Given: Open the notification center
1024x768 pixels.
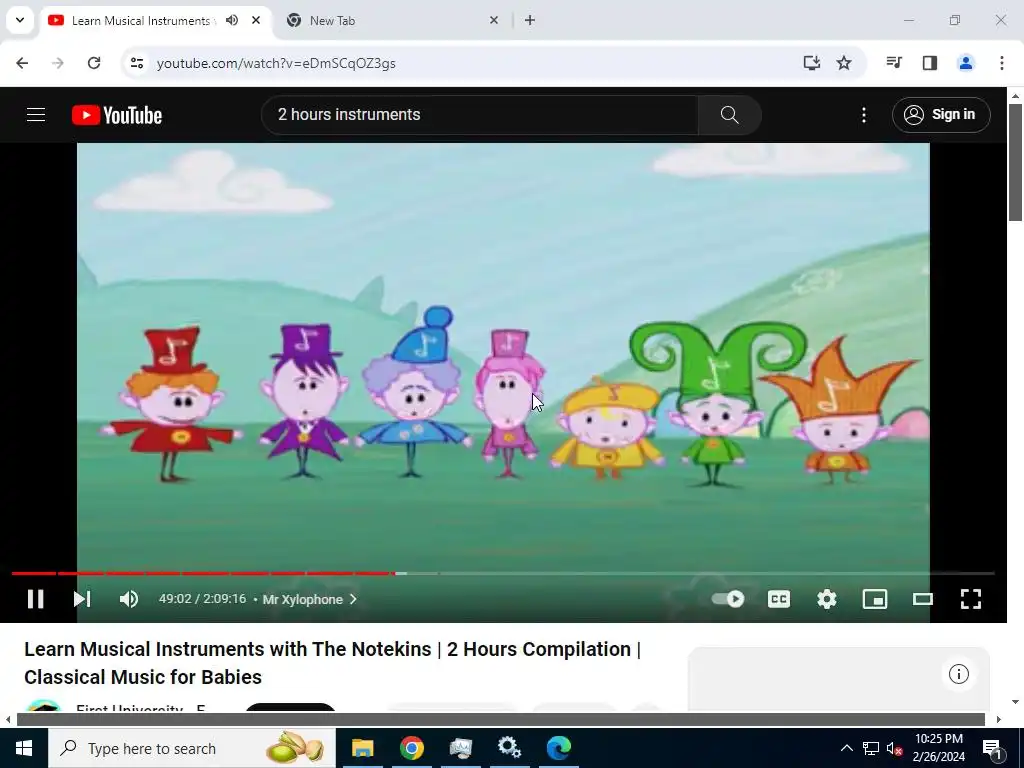Looking at the screenshot, I should [x=992, y=748].
